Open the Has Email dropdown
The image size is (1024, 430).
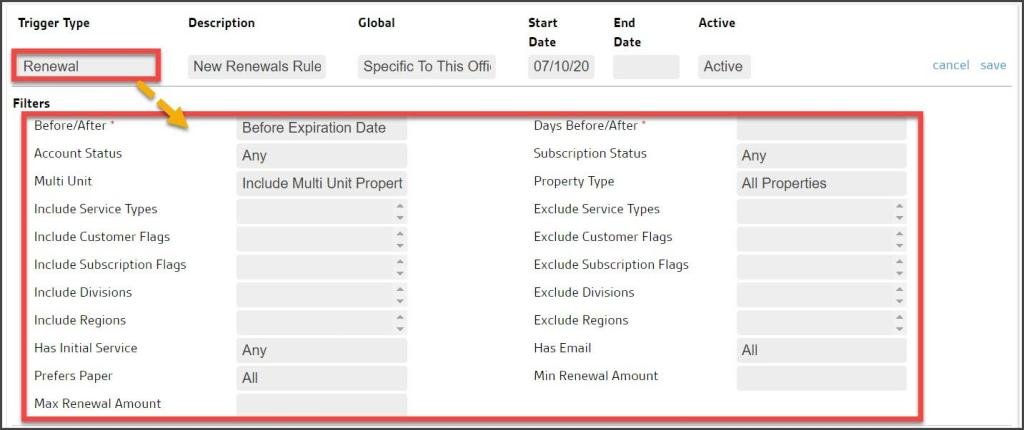[x=821, y=350]
